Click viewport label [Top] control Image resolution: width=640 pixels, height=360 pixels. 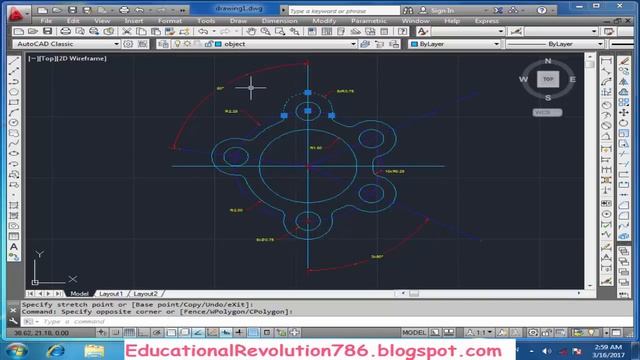click(x=48, y=58)
